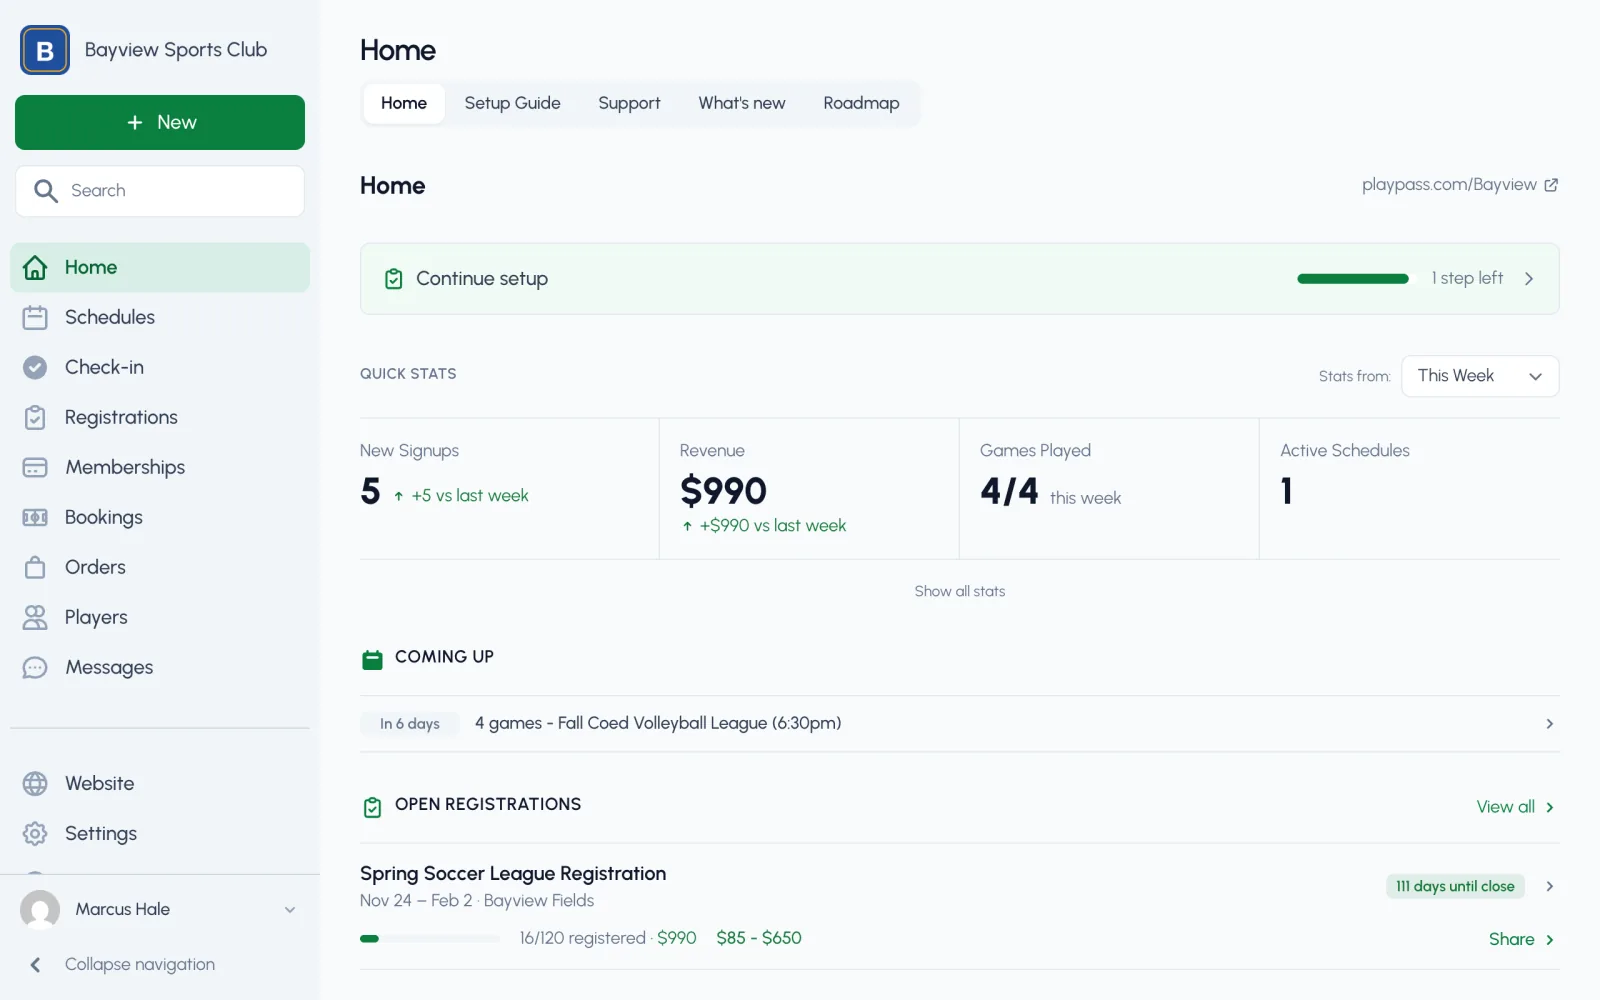The width and height of the screenshot is (1600, 1000).
Task: Click the Players people icon
Action: [x=35, y=617]
